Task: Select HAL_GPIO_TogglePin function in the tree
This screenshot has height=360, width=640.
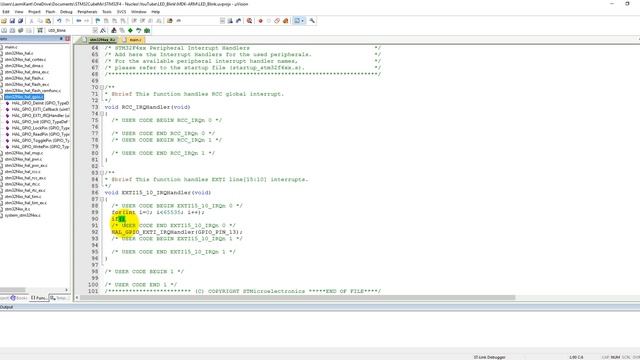Action: click(x=40, y=140)
